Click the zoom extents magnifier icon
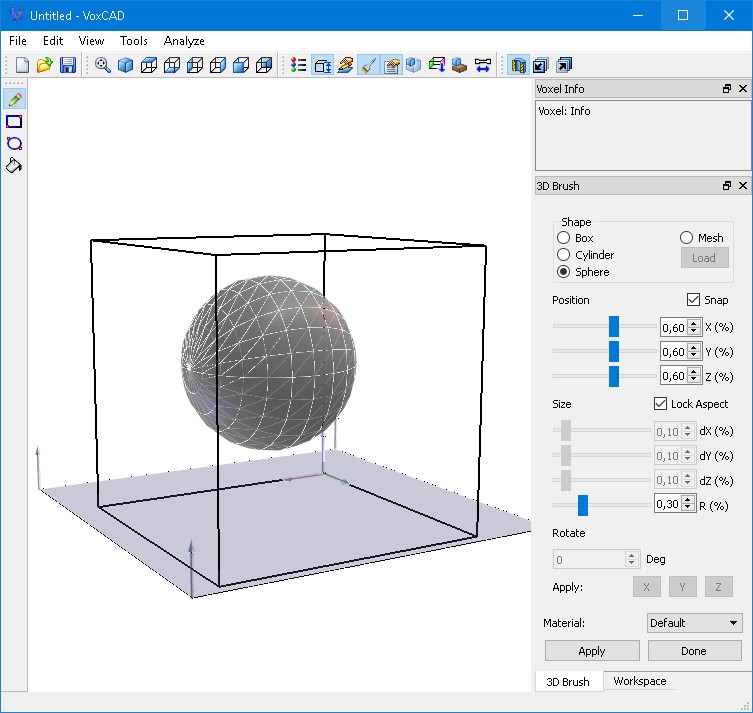753x713 pixels. click(x=102, y=65)
